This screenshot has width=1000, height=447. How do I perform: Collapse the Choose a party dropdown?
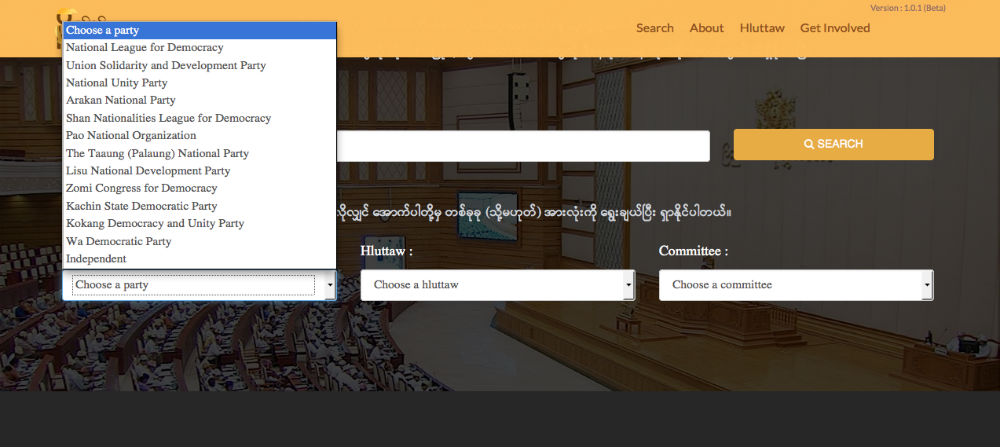tap(199, 285)
